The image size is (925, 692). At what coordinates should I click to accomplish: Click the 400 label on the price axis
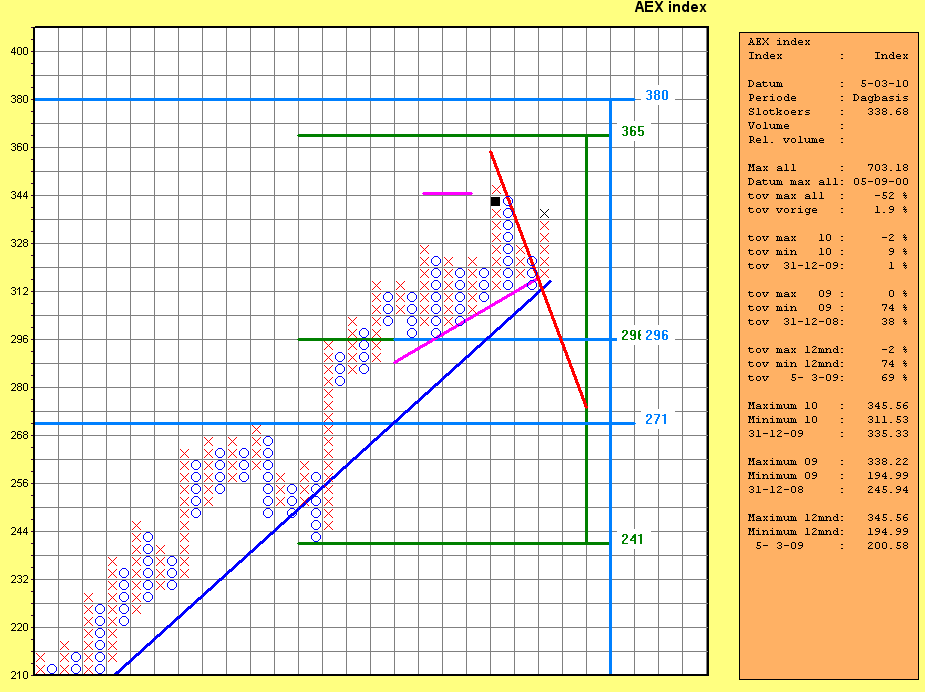coord(20,51)
